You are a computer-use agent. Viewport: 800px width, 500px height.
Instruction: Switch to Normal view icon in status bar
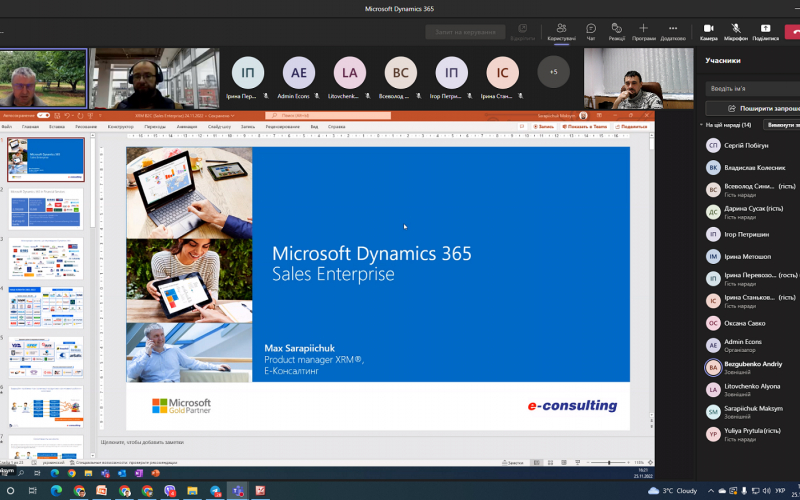pos(536,463)
